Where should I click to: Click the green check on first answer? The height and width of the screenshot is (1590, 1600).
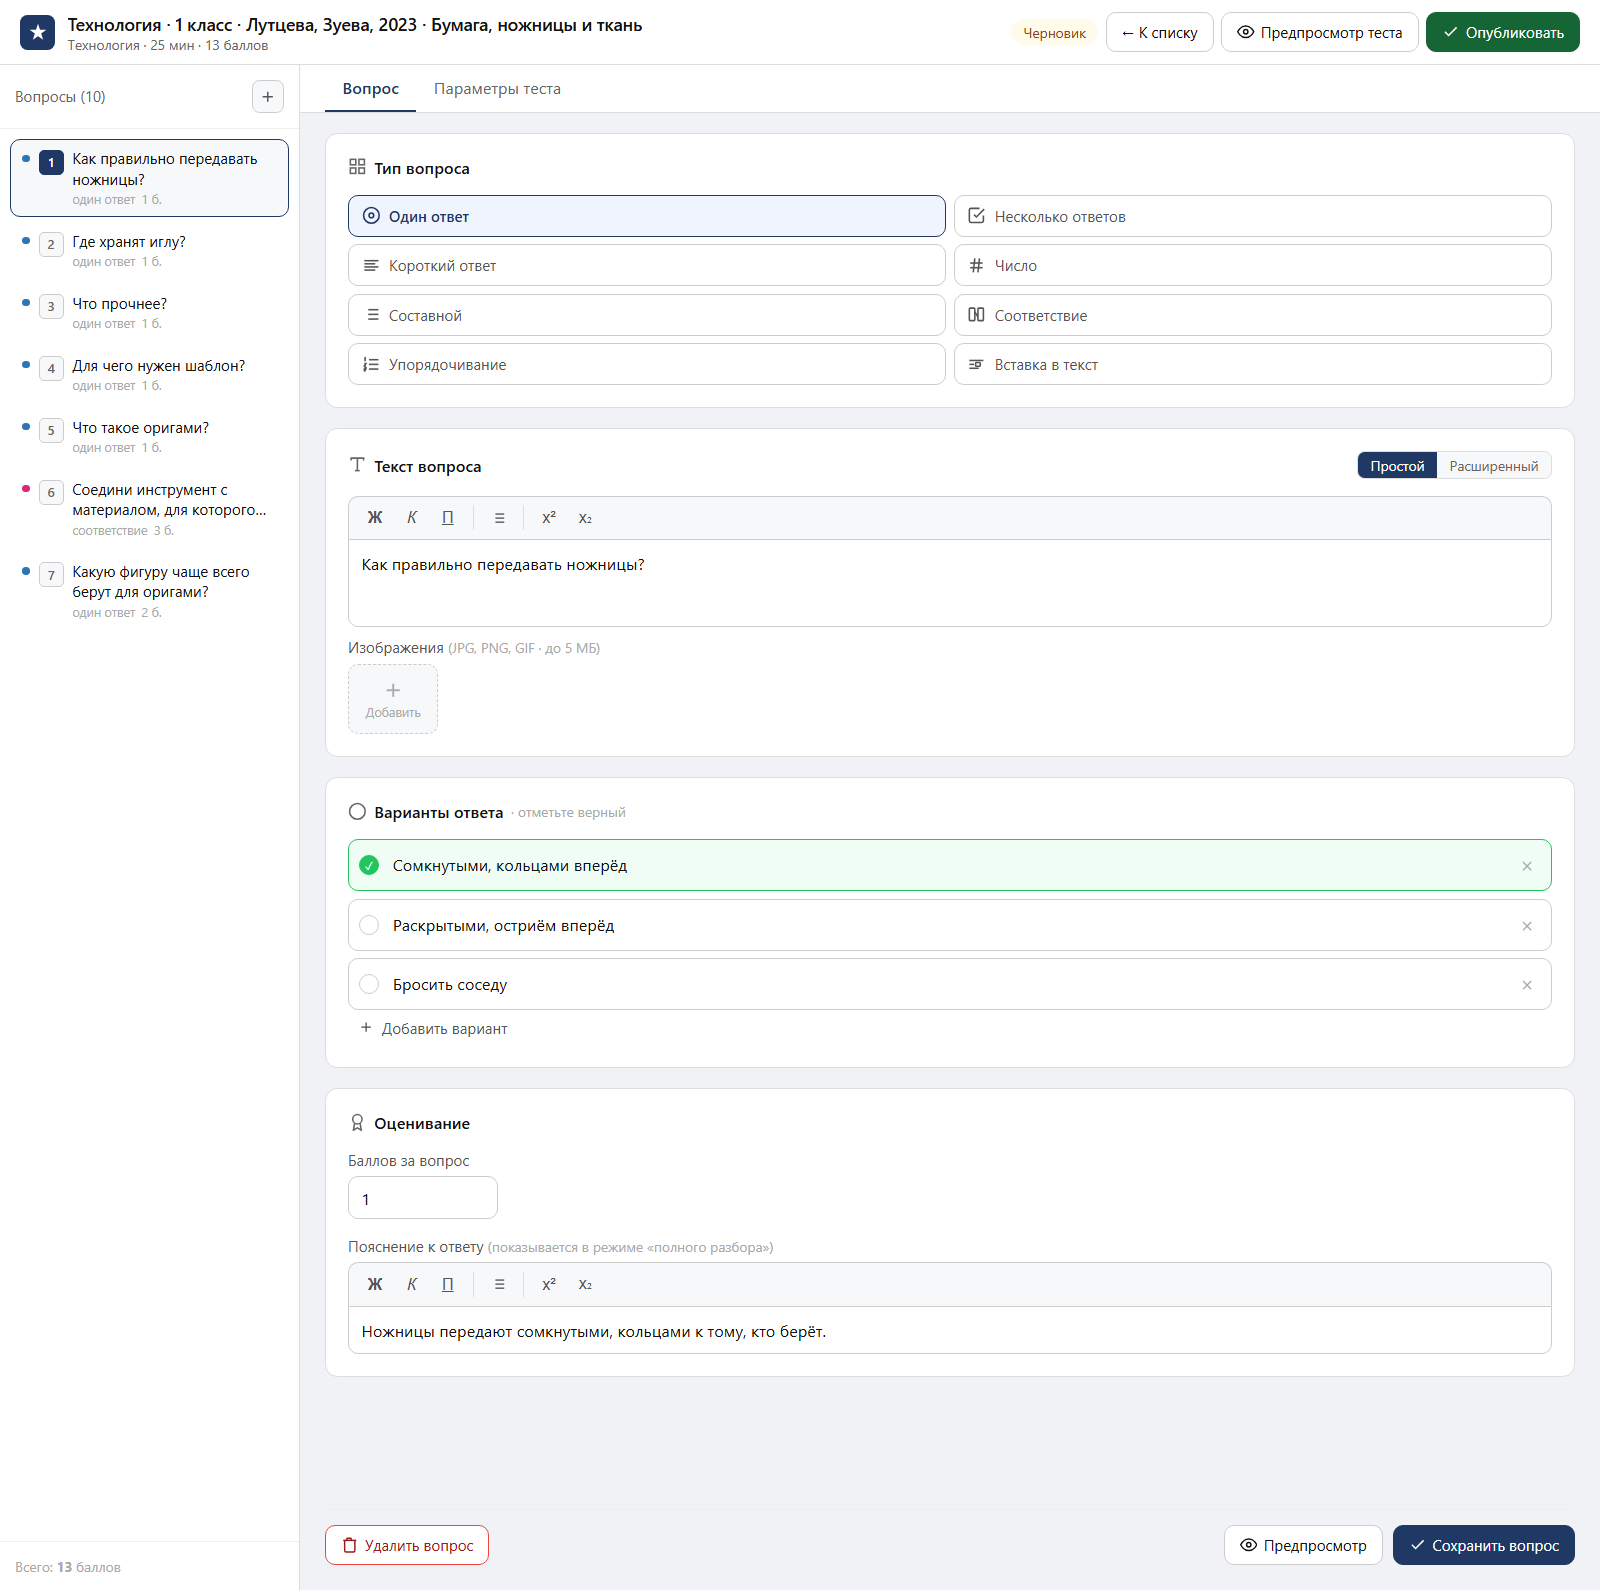tap(369, 865)
